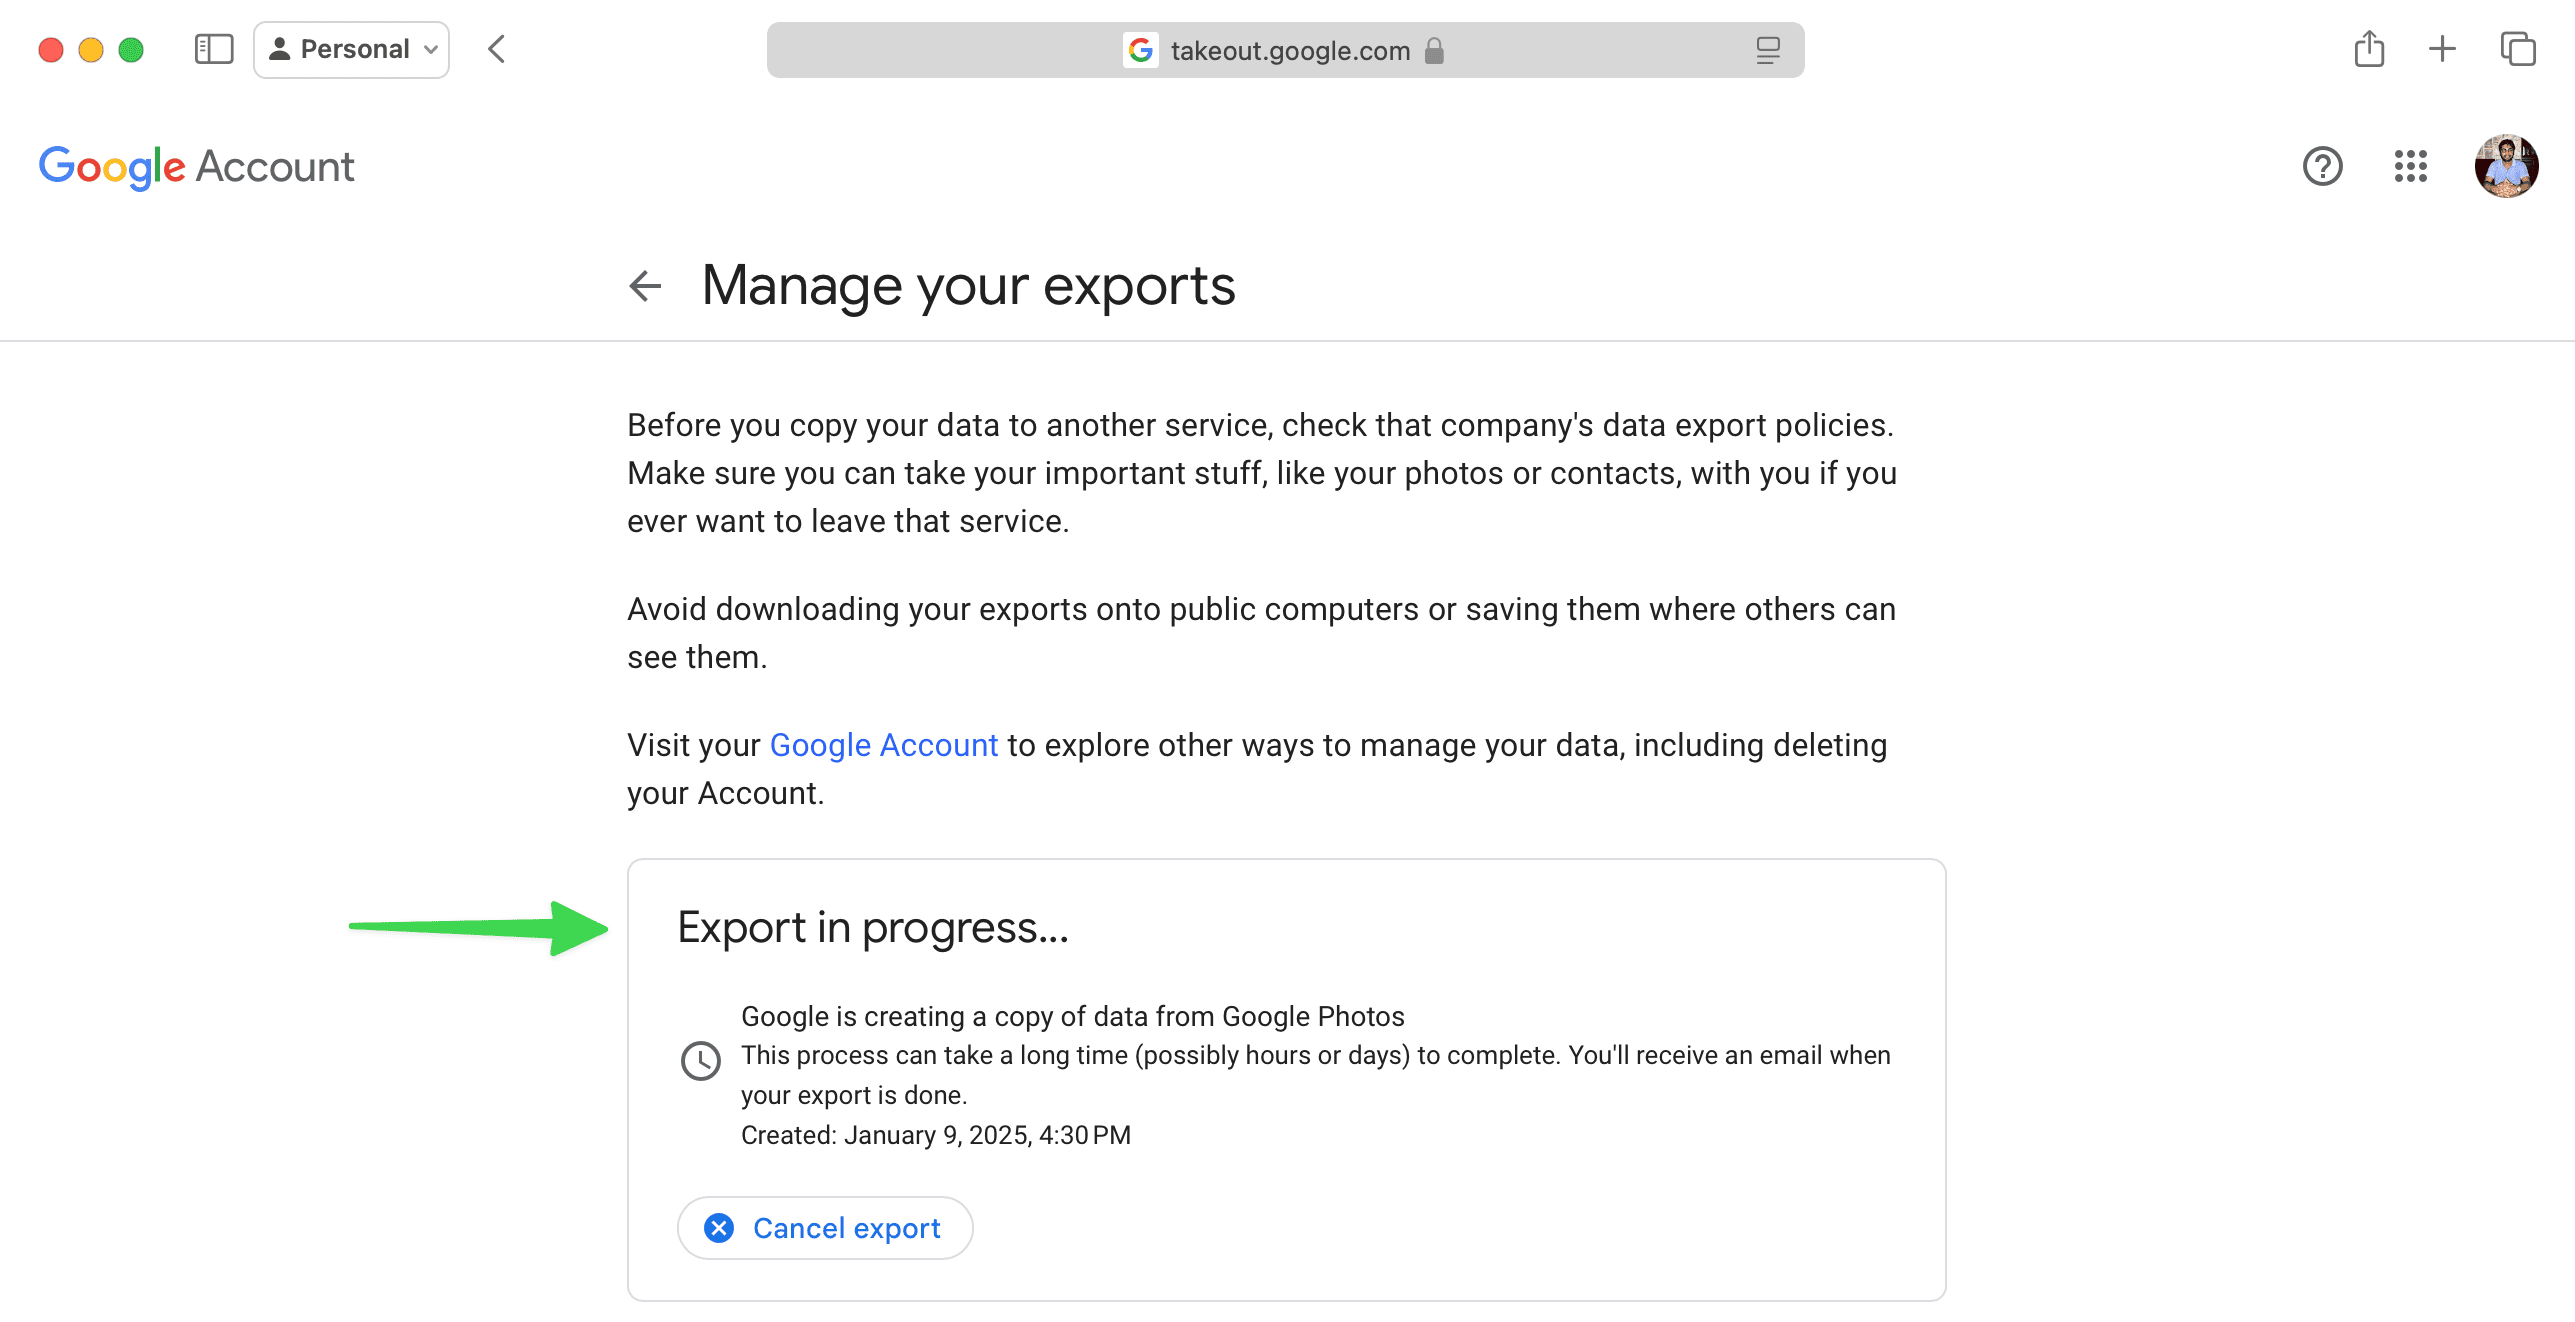Select the Personal profile dropdown

click(x=356, y=47)
